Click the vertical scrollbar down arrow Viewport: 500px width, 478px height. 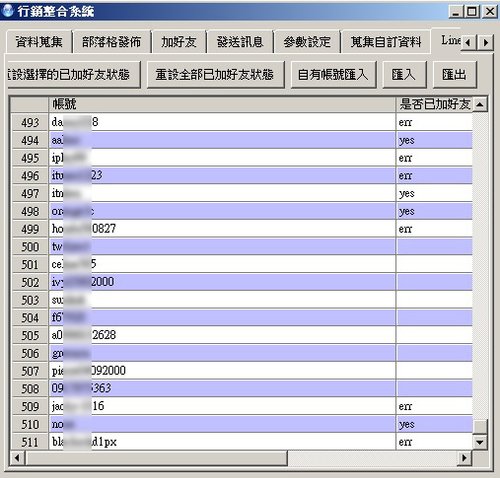click(x=480, y=442)
